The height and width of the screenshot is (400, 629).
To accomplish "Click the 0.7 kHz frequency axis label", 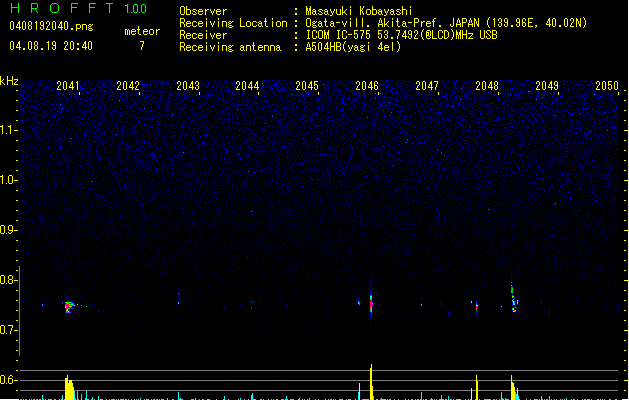I will (x=8, y=330).
